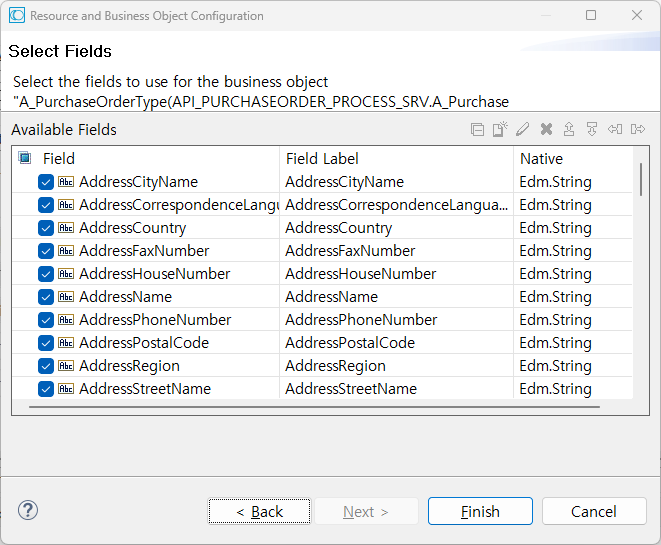This screenshot has height=545, width=661.
Task: Click the new field icon with sparkle
Action: point(500,129)
